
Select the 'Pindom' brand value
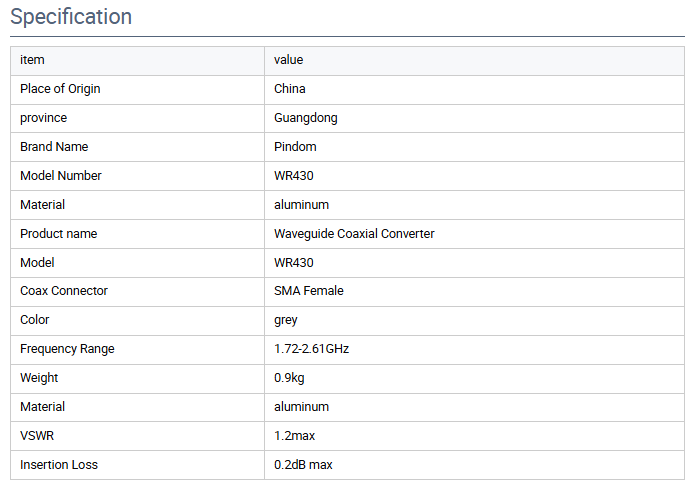(295, 147)
